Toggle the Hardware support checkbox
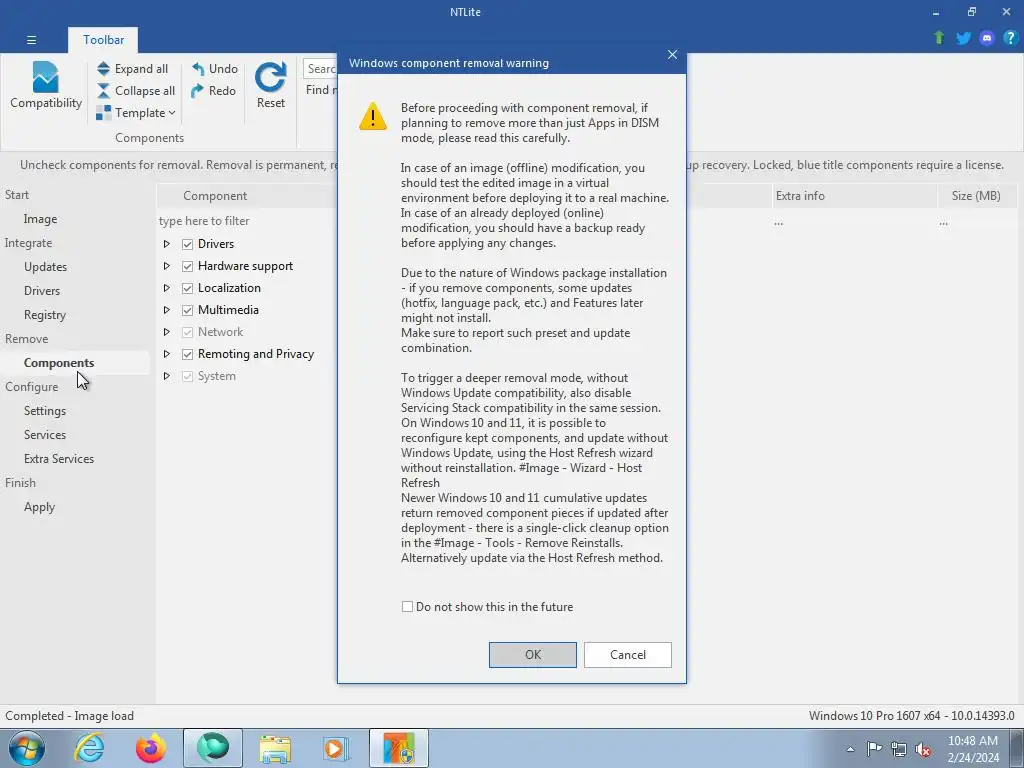Screen dimensions: 1024x768 click(x=187, y=266)
